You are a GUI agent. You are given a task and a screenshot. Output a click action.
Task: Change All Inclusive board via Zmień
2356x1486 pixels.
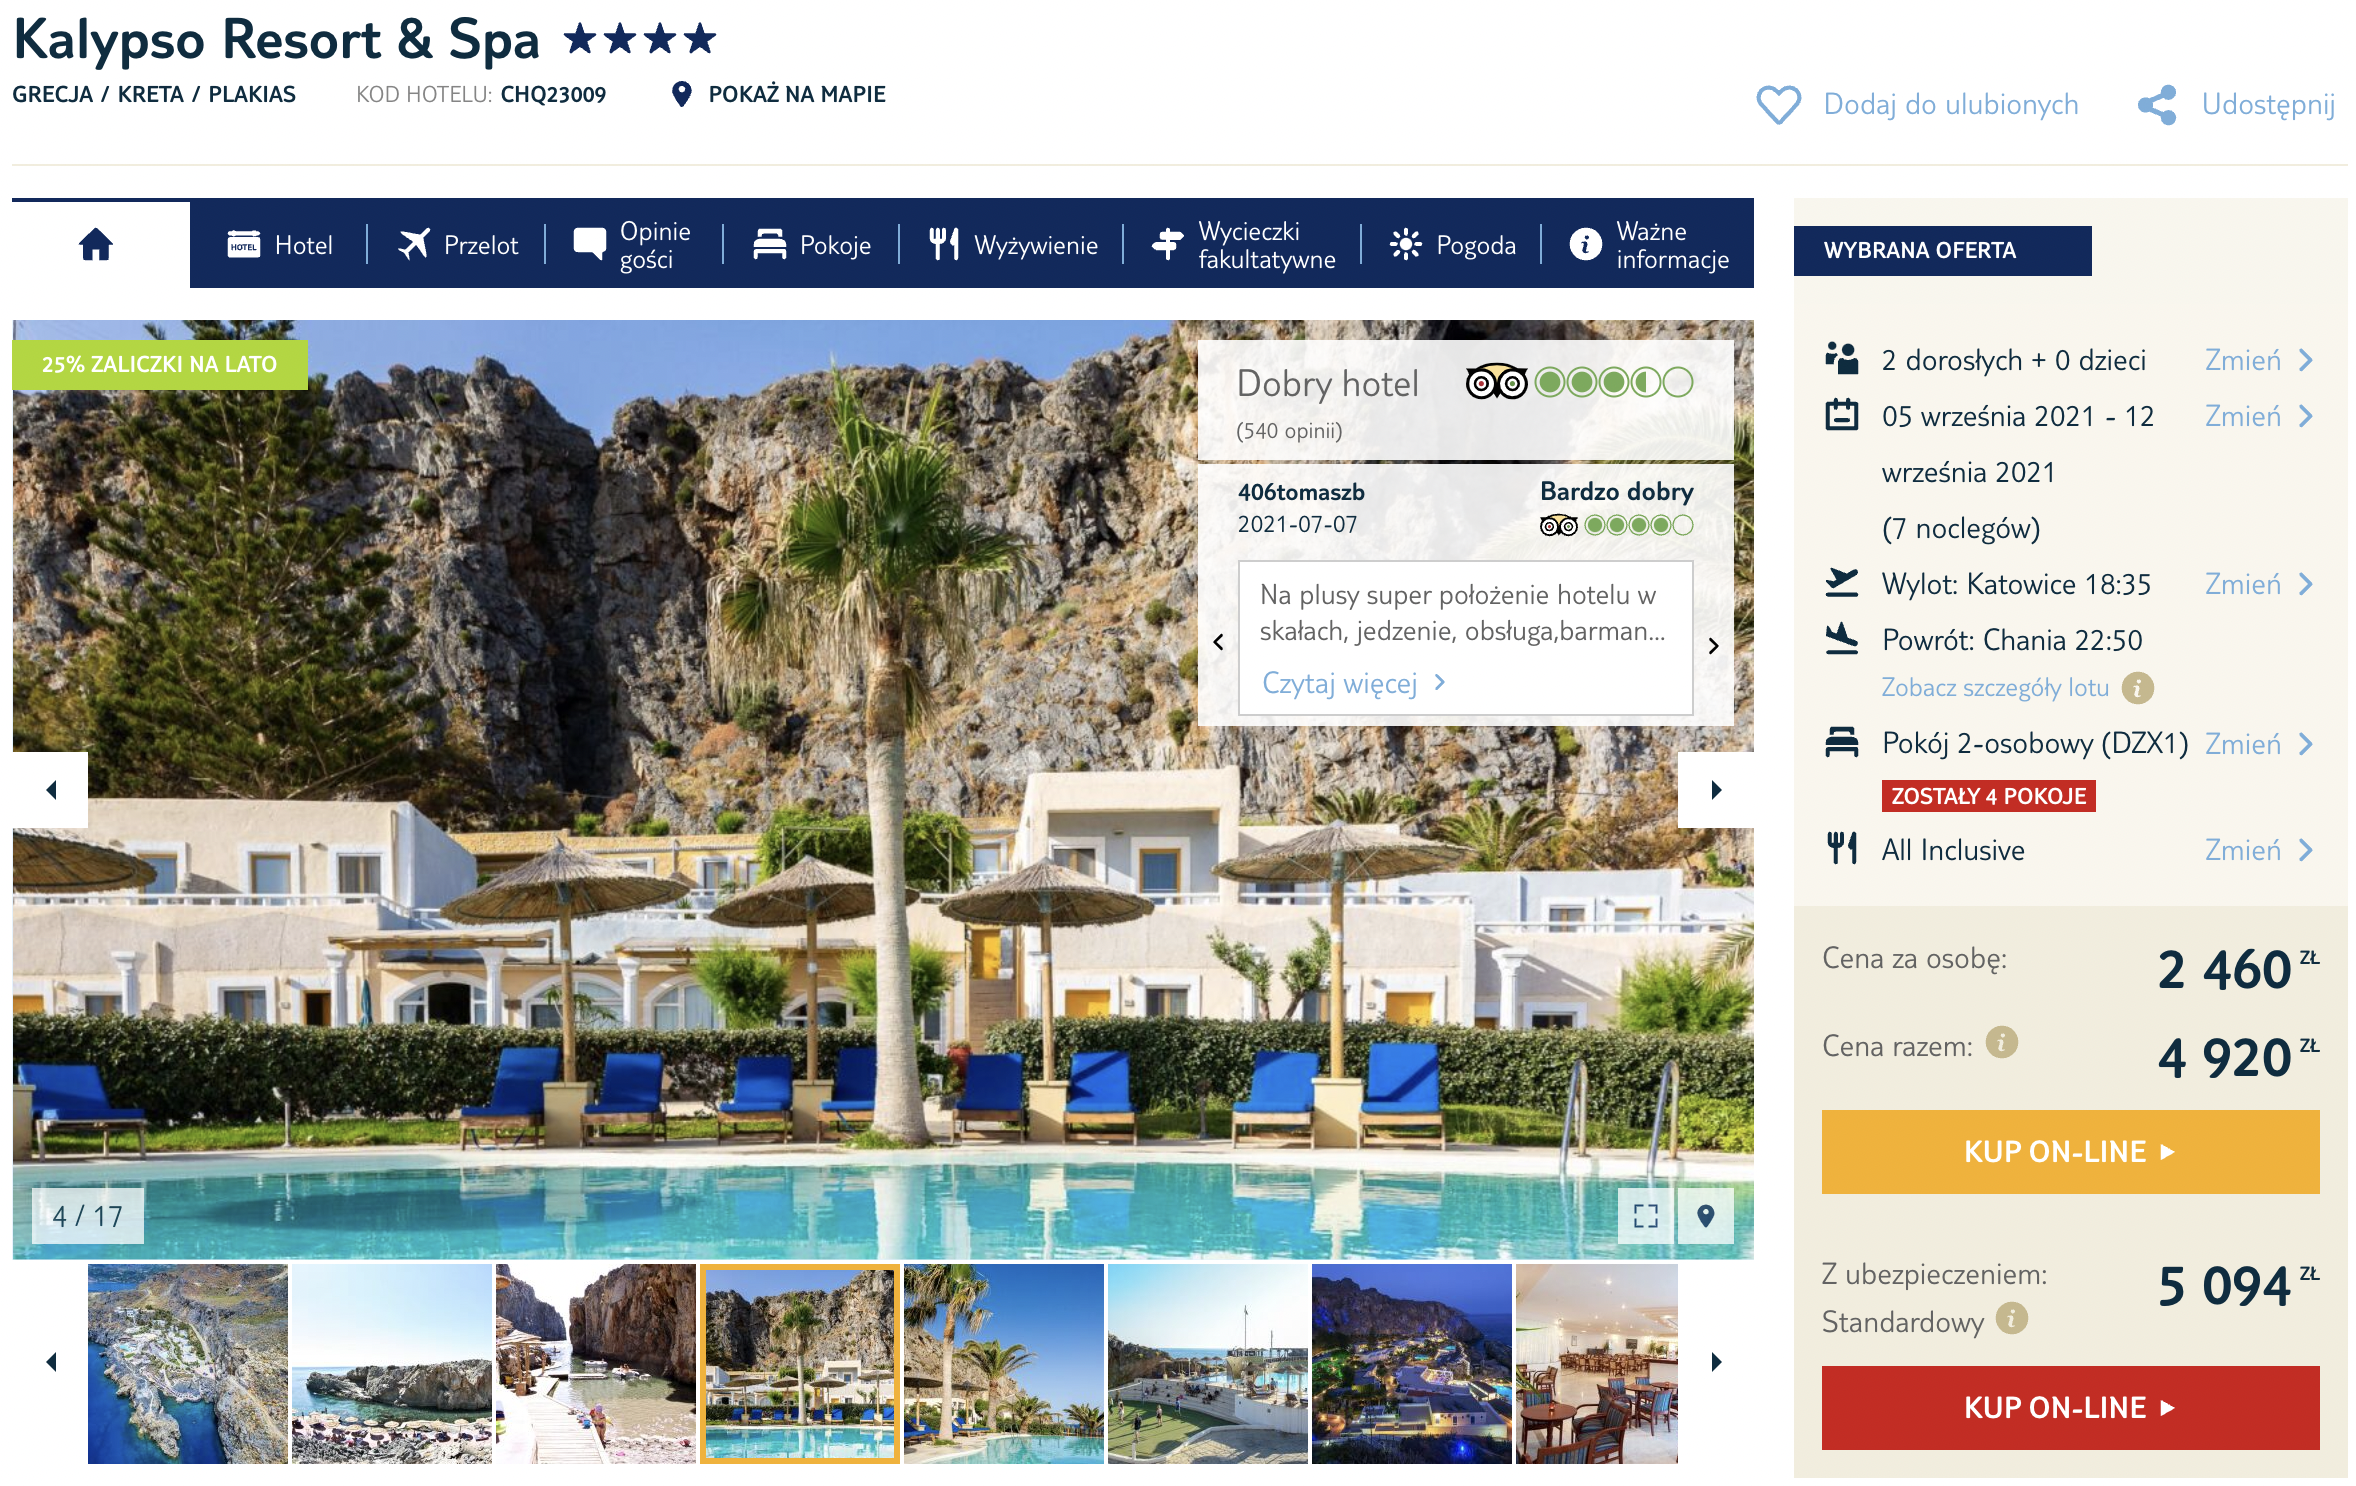tap(2259, 850)
